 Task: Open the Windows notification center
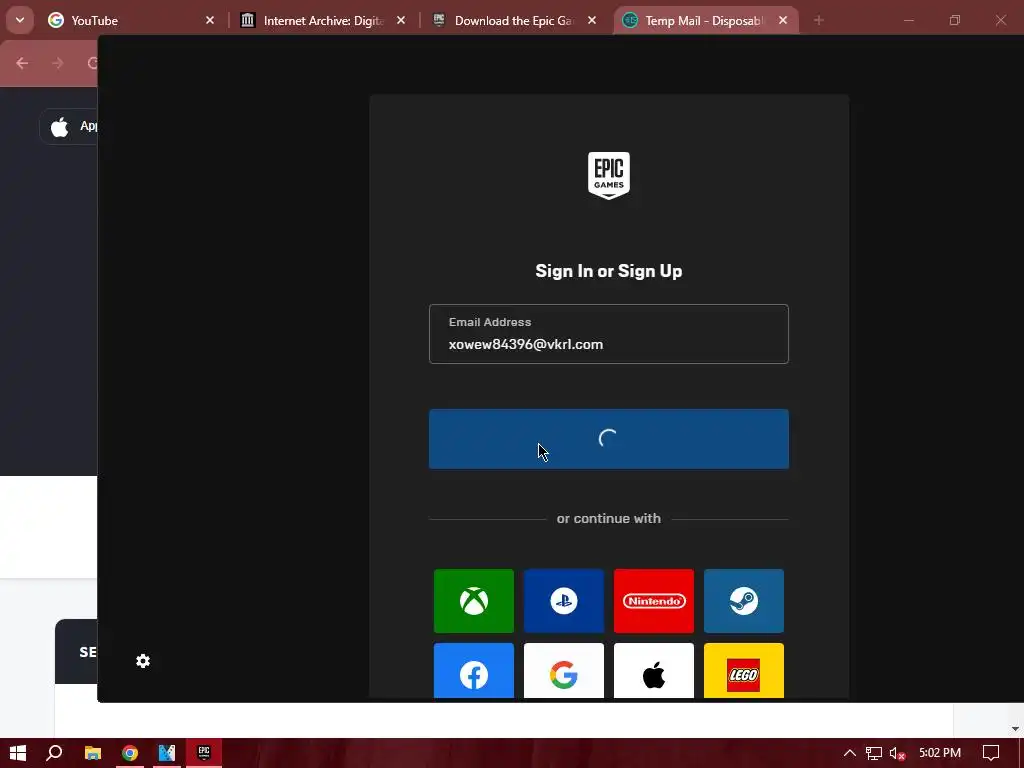pyautogui.click(x=991, y=753)
